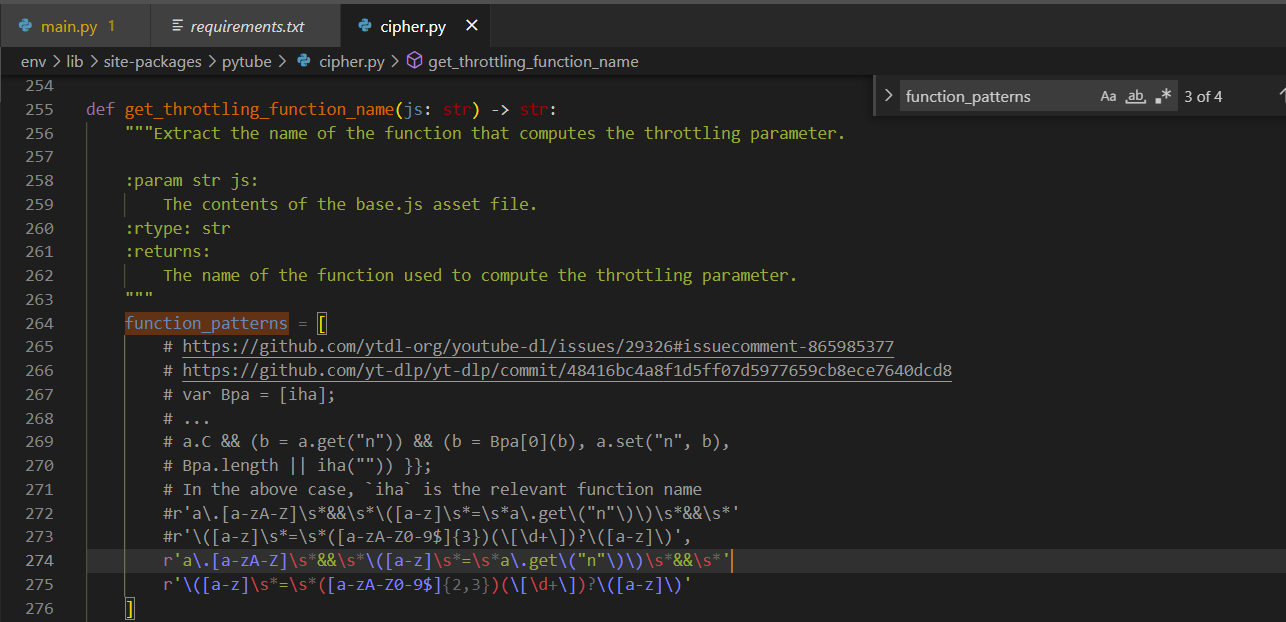This screenshot has height=622, width=1286.
Task: Open the pytube breadcrumb folder
Action: pos(247,61)
